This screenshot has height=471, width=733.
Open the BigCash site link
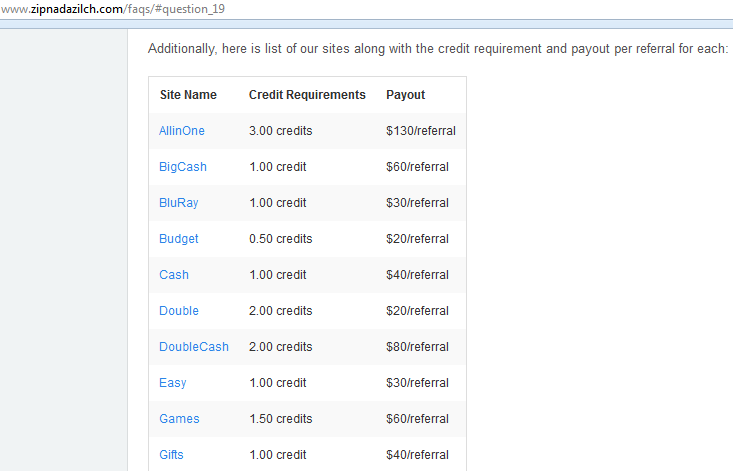pos(182,167)
